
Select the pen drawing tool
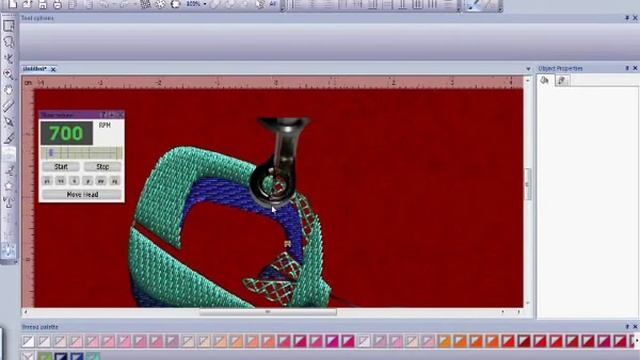9,122
